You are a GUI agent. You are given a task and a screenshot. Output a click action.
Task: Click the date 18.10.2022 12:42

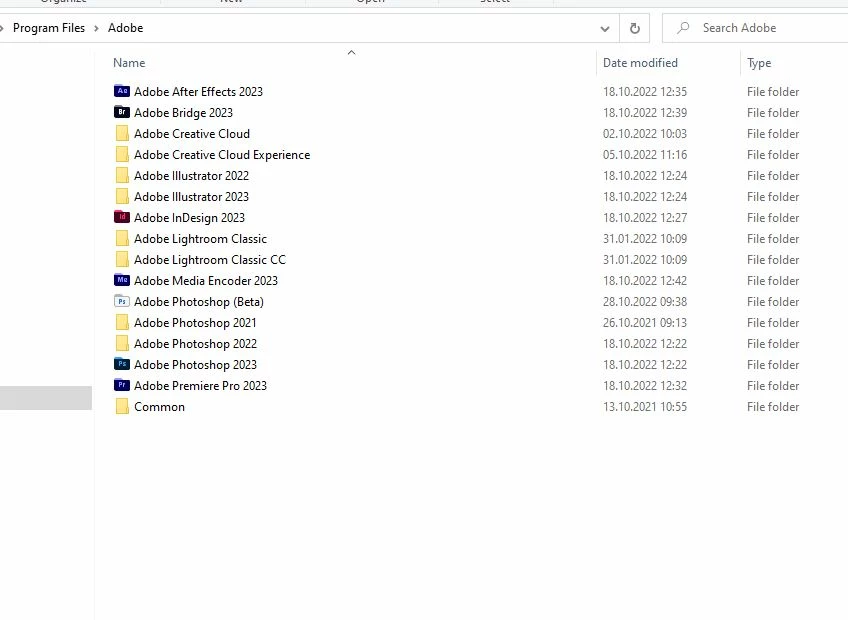click(x=645, y=281)
